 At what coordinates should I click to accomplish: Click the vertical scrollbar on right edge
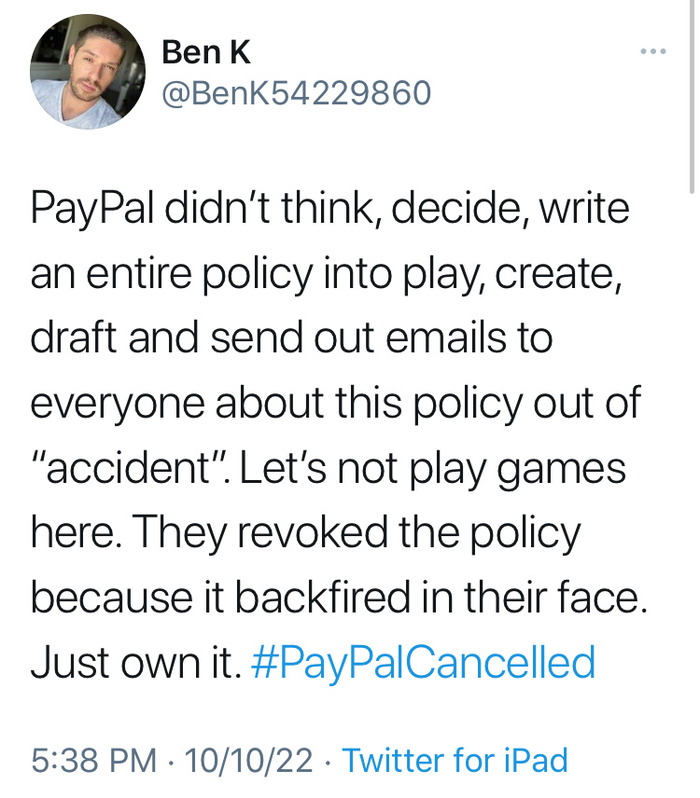click(x=692, y=100)
